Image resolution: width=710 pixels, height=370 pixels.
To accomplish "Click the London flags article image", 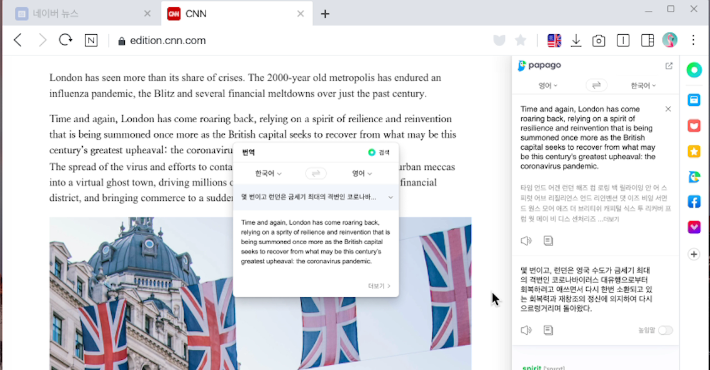I will point(260,293).
